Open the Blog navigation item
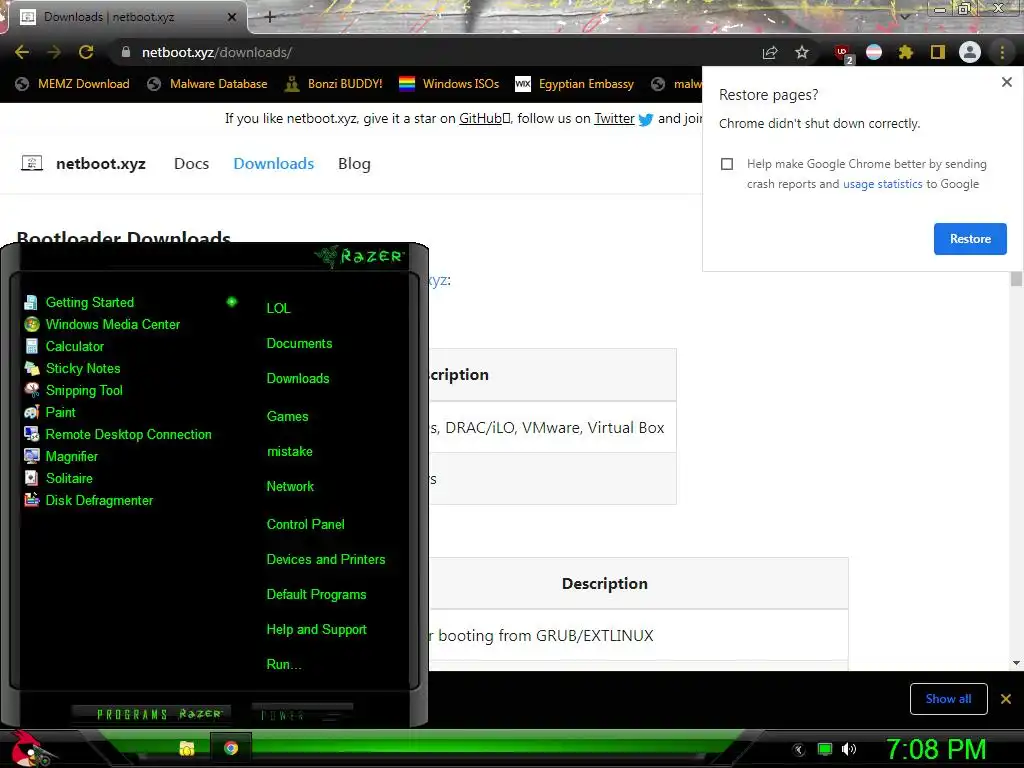The width and height of the screenshot is (1024, 768). pyautogui.click(x=354, y=163)
